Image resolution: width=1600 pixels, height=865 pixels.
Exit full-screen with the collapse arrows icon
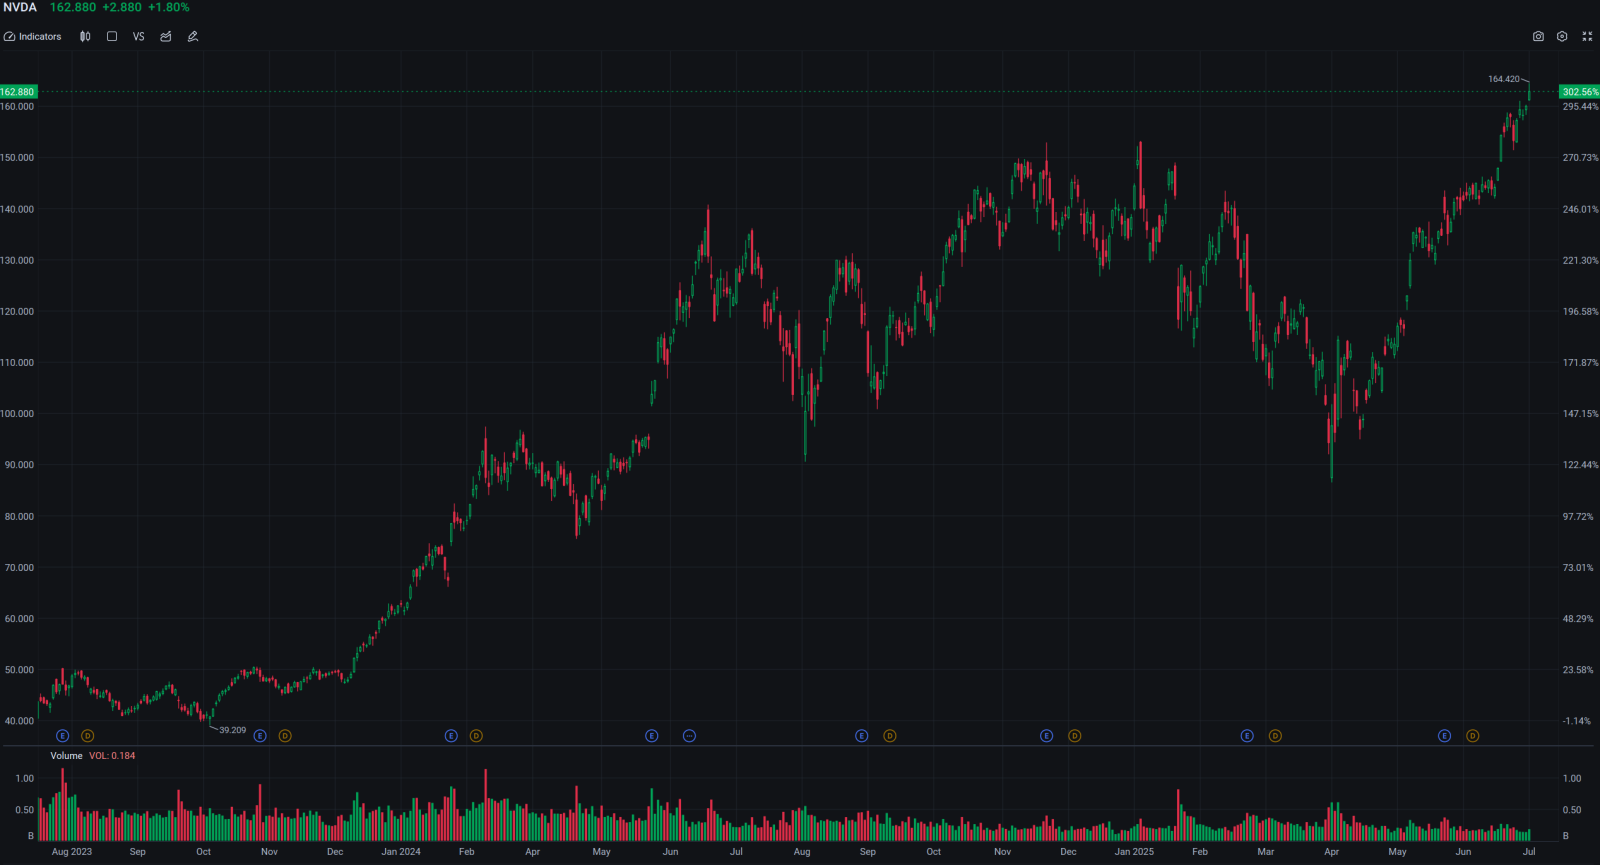1587,36
